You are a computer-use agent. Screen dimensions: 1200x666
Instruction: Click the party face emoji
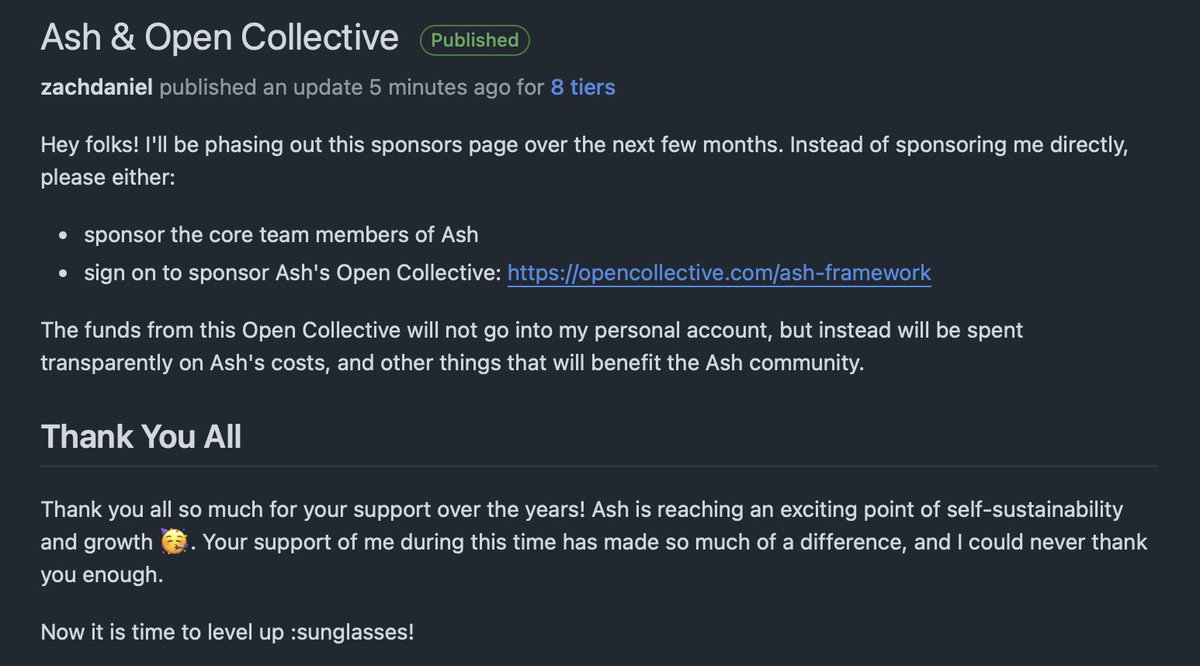click(x=171, y=543)
